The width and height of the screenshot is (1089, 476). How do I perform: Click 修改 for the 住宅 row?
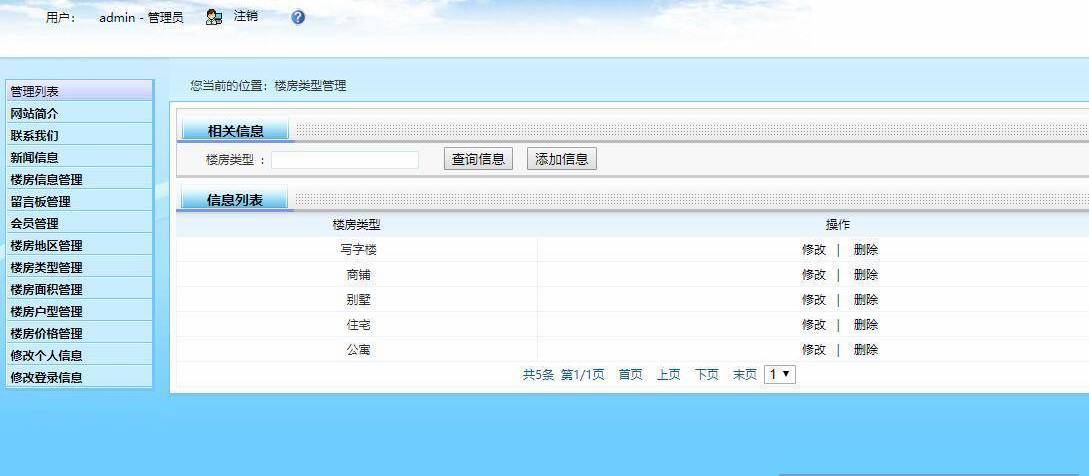pos(814,325)
